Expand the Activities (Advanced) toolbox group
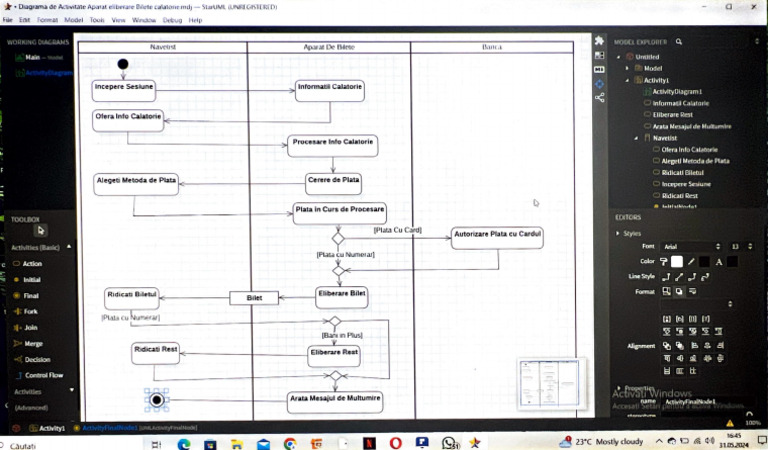 [72, 390]
